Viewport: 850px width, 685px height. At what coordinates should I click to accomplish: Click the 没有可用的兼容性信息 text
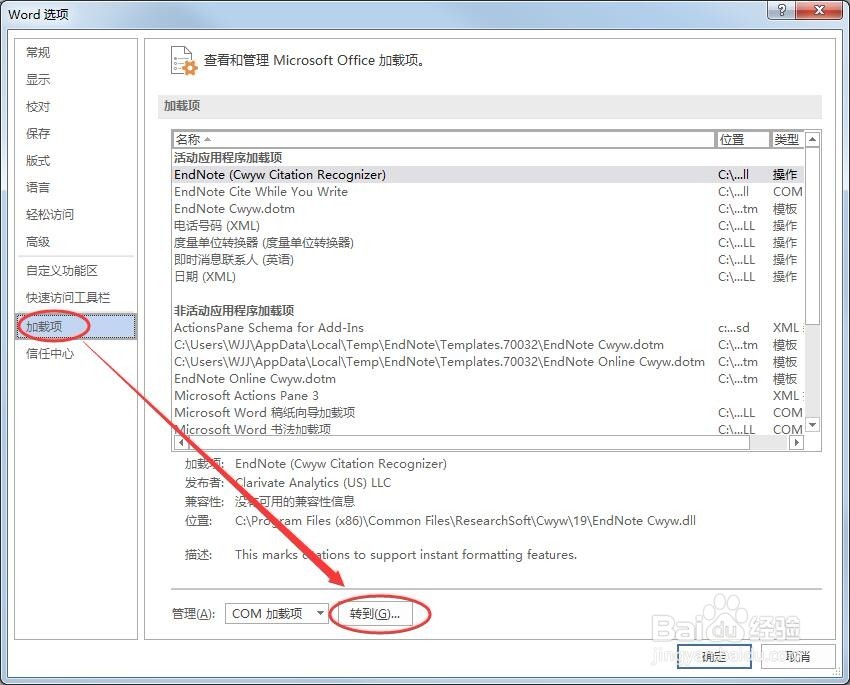(x=295, y=502)
